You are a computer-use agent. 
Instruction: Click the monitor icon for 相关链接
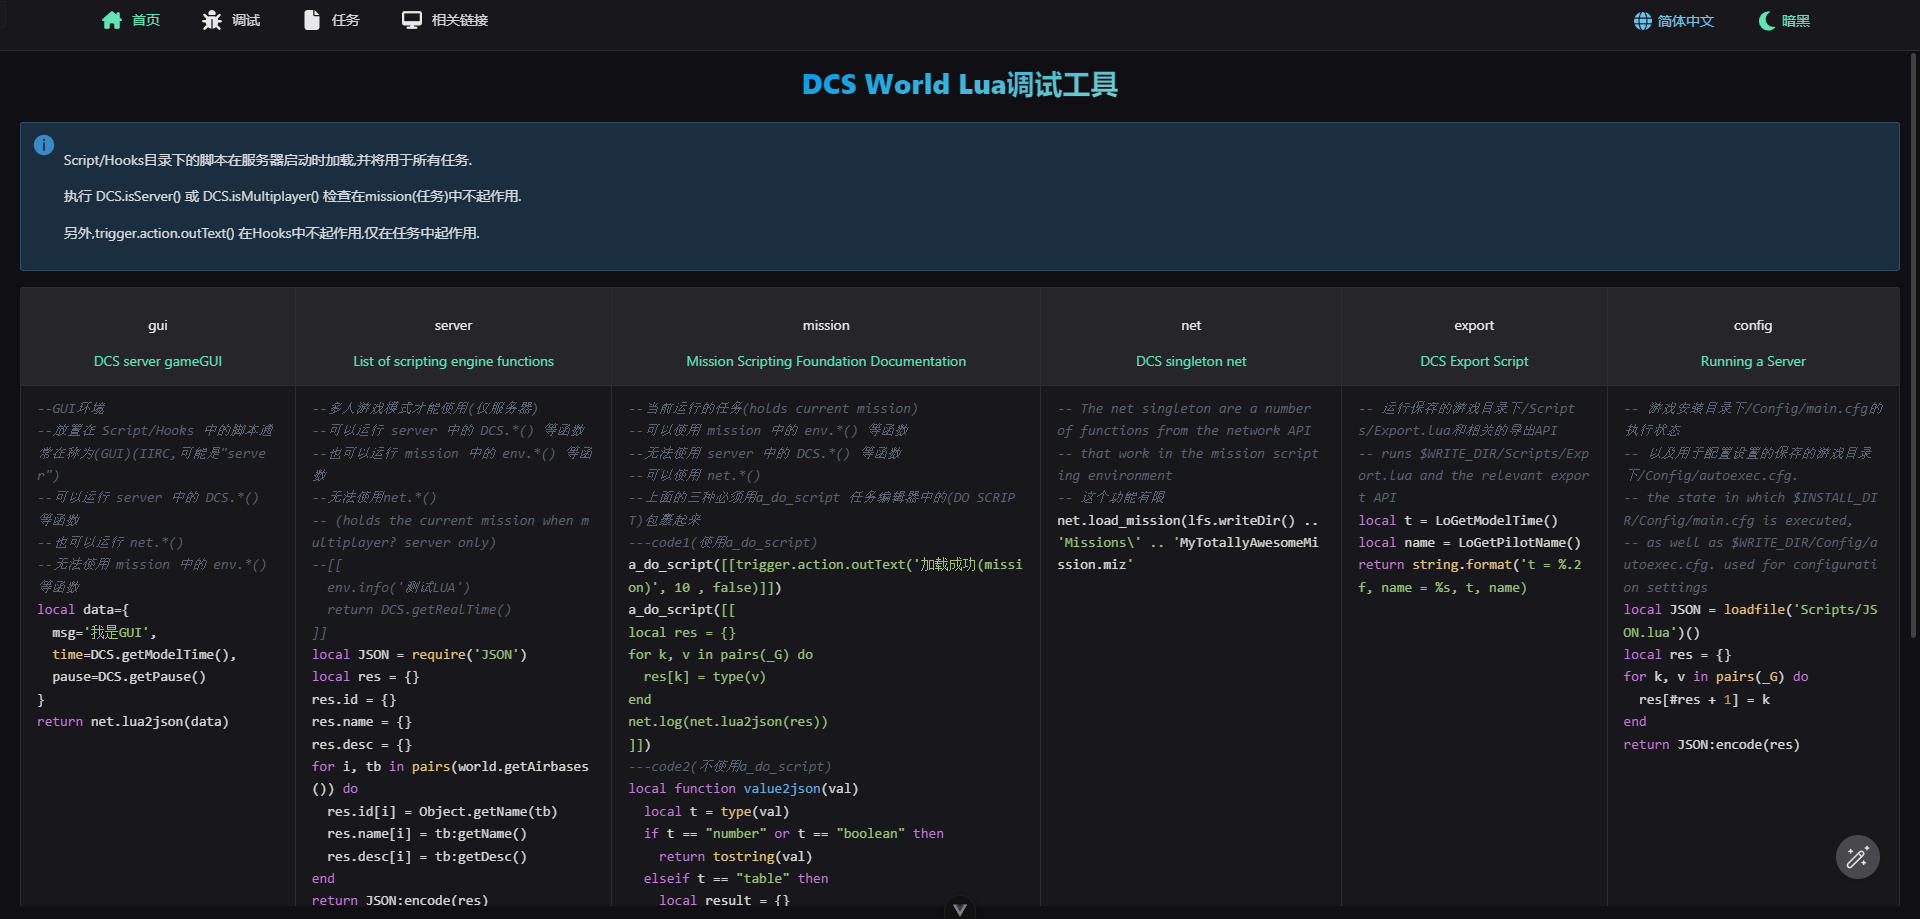(x=412, y=20)
